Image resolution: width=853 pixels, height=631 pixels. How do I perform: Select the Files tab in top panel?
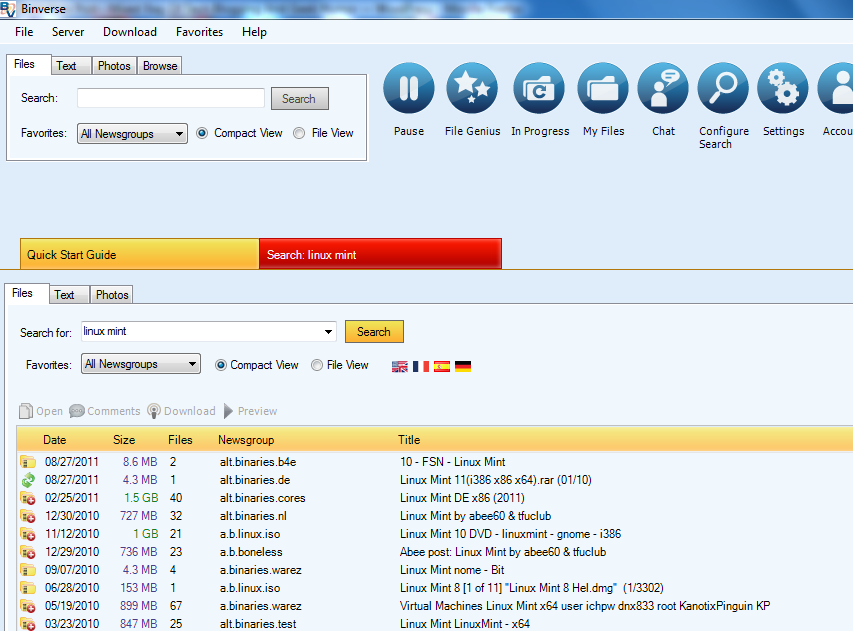[29, 64]
